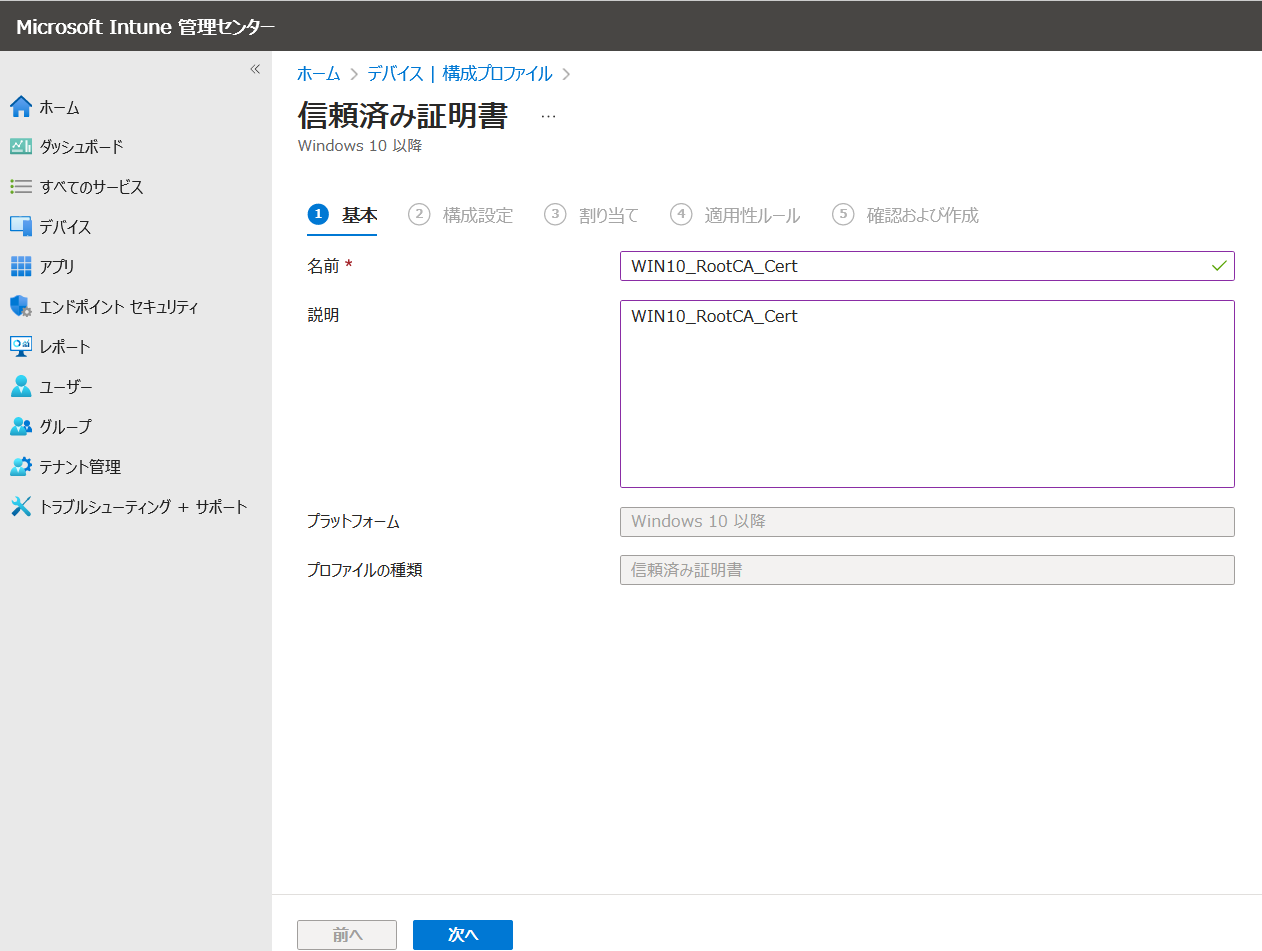Click the レポート sidebar label

[65, 347]
